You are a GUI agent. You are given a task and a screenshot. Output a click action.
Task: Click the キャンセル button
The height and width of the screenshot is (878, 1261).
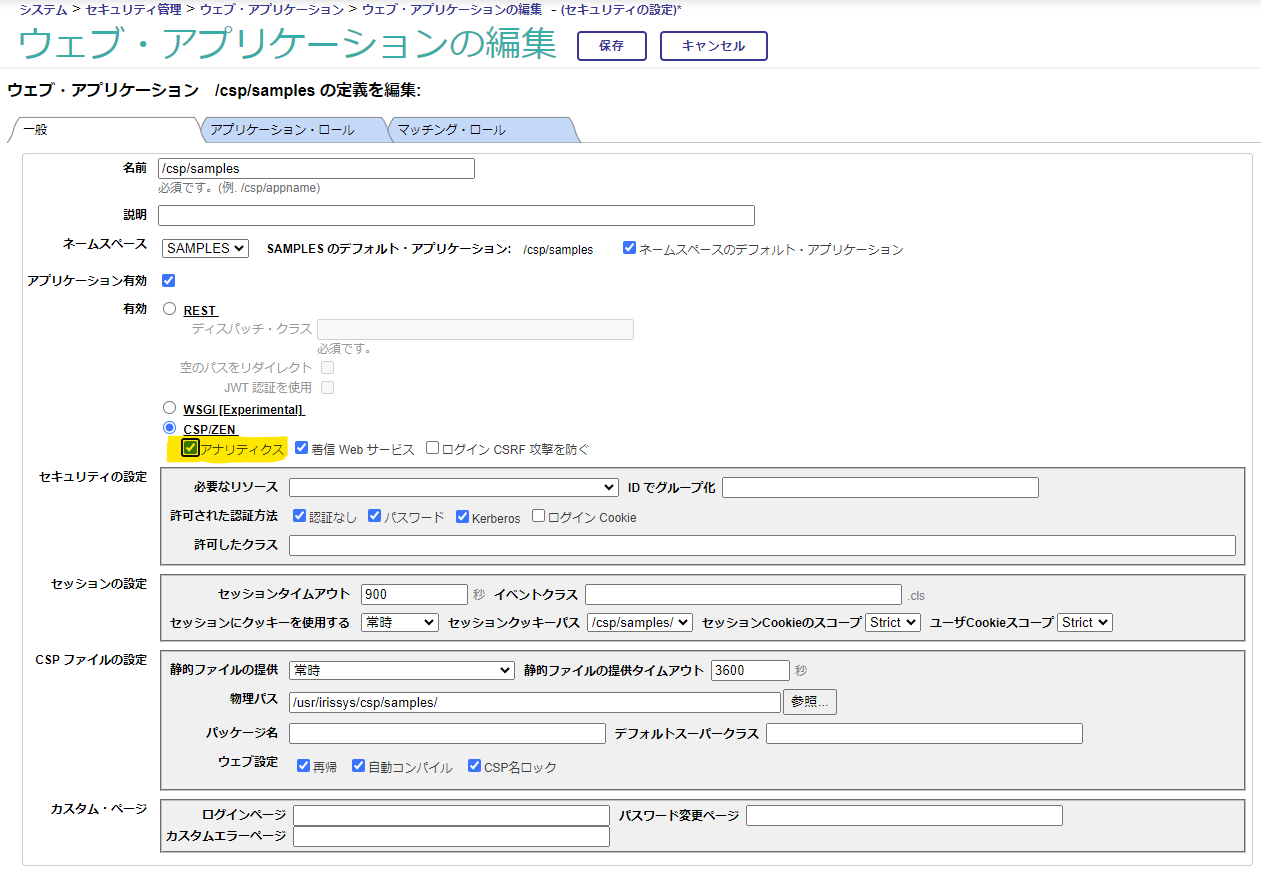point(713,46)
